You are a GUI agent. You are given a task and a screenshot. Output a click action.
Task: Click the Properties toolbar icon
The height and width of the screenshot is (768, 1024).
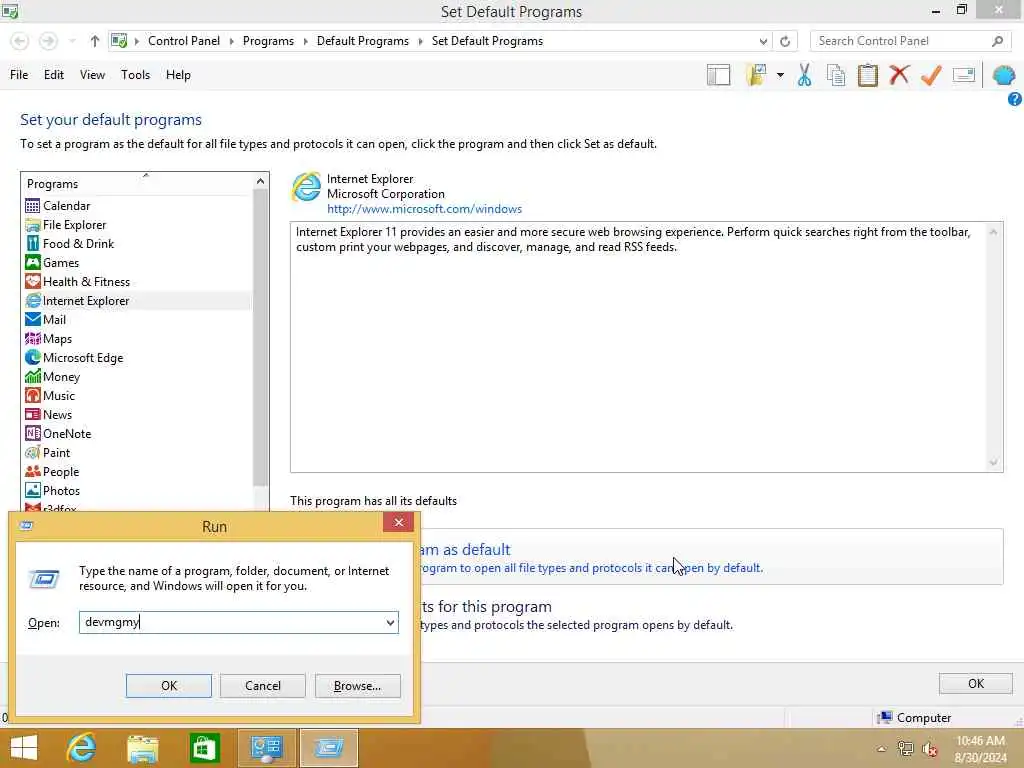click(963, 75)
